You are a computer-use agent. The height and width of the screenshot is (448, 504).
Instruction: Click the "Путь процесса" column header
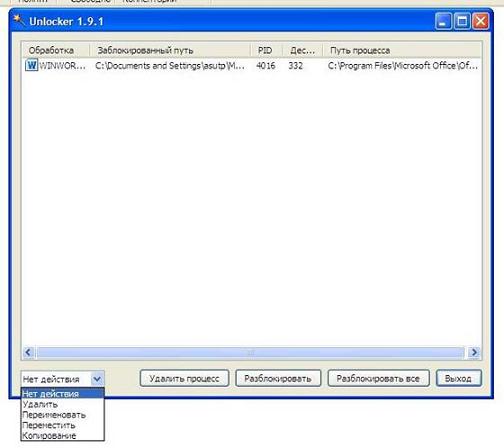(402, 50)
